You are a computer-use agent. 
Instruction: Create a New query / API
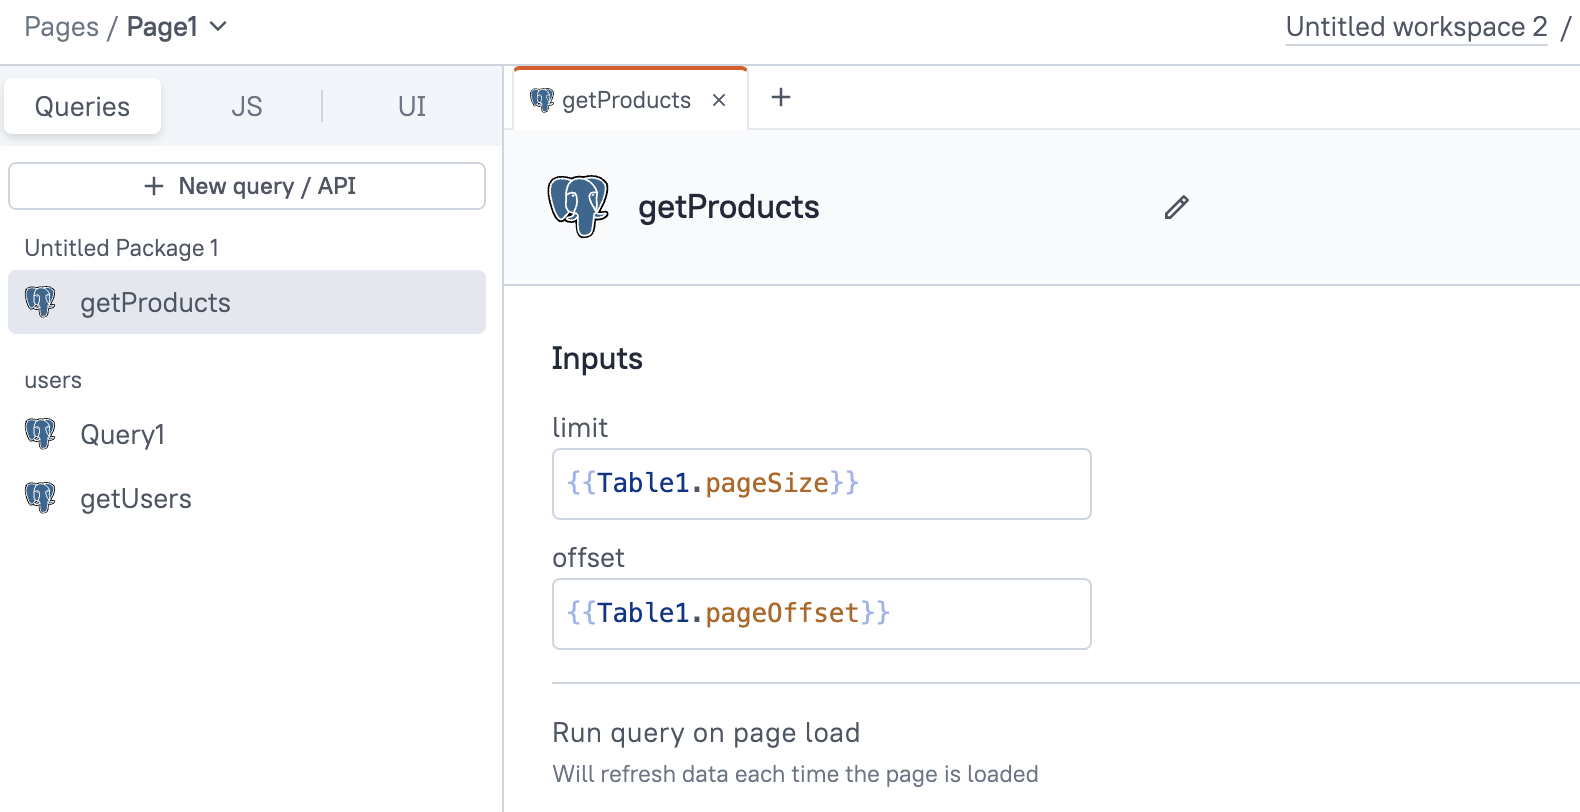(x=247, y=186)
